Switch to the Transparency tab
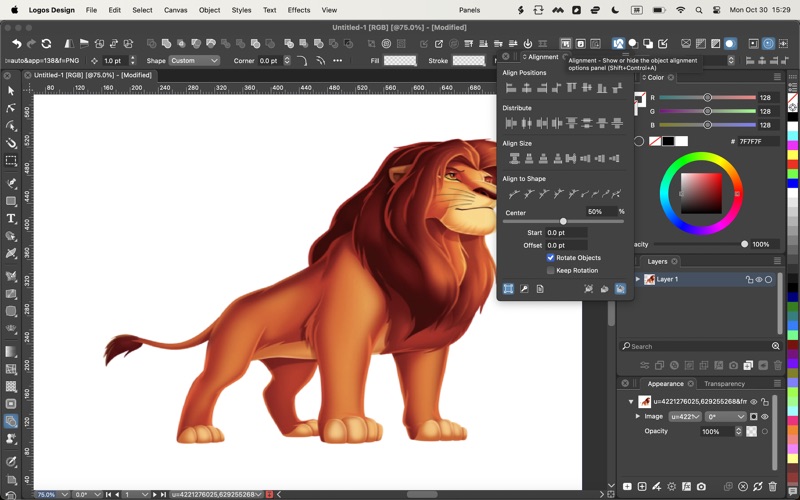This screenshot has height=500, width=800. [724, 384]
